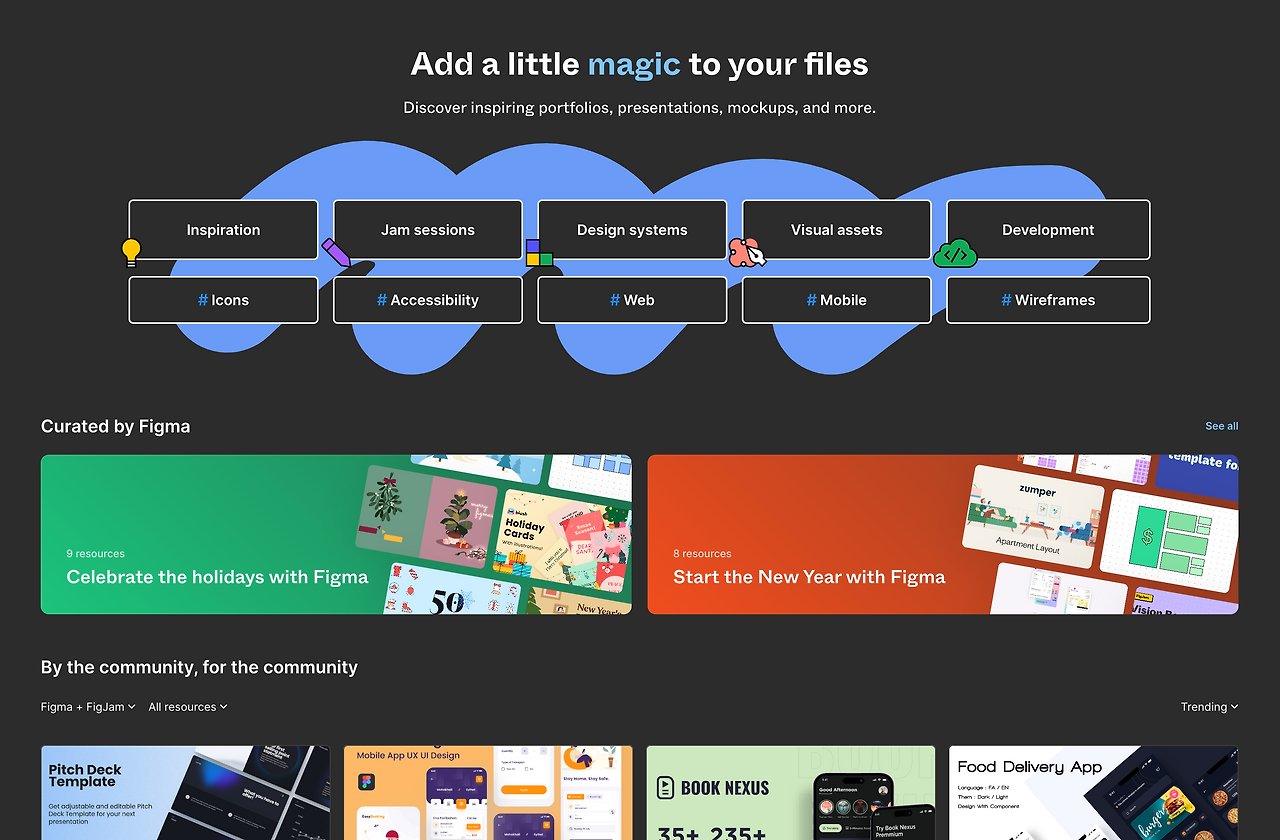Open the Pitch Deck Template card

185,793
